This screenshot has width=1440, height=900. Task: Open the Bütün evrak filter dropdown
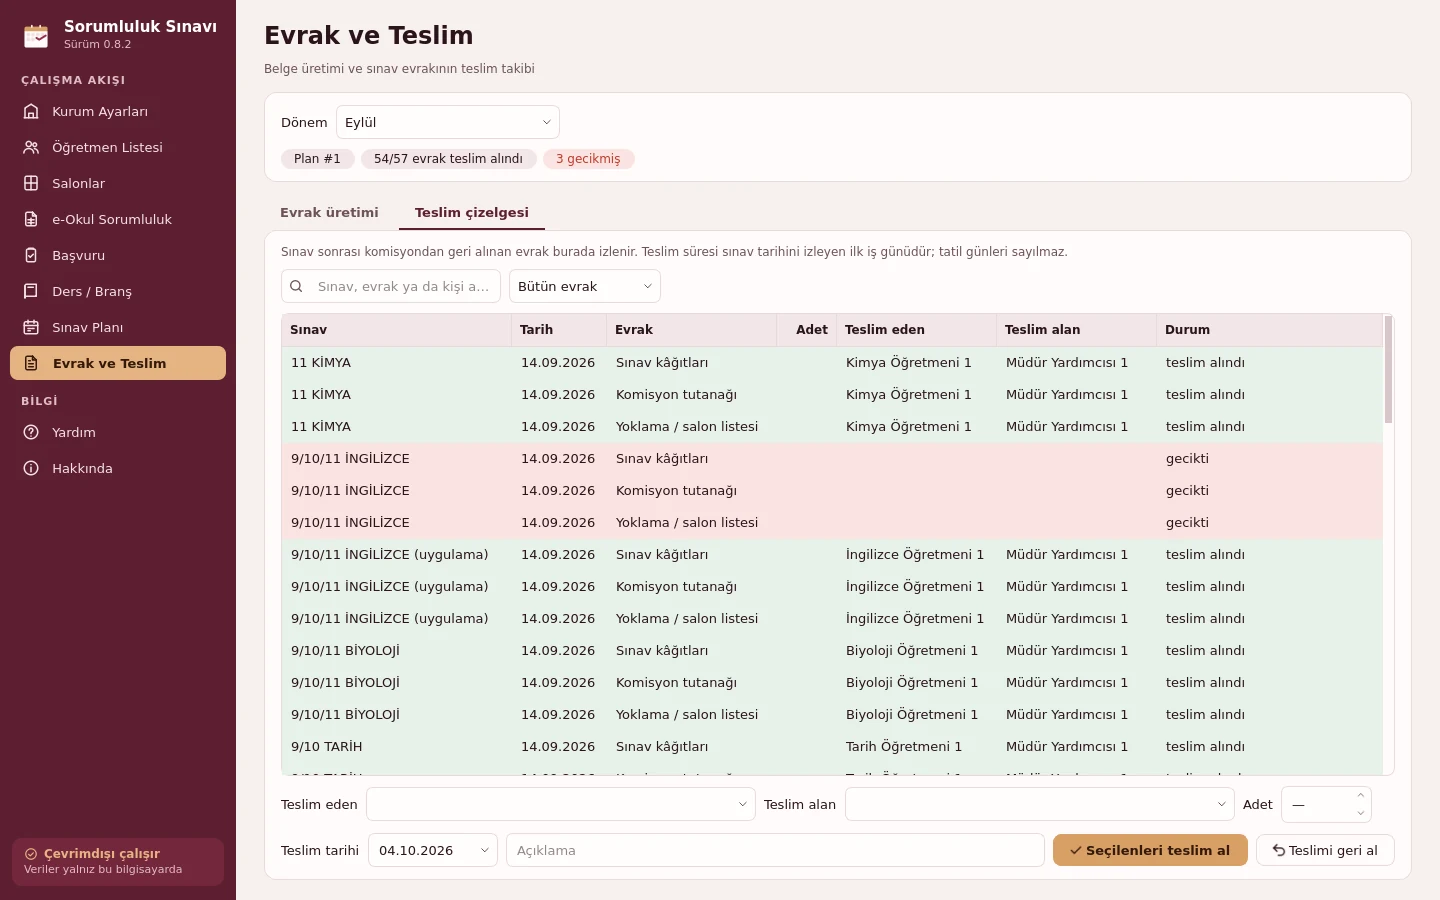585,286
